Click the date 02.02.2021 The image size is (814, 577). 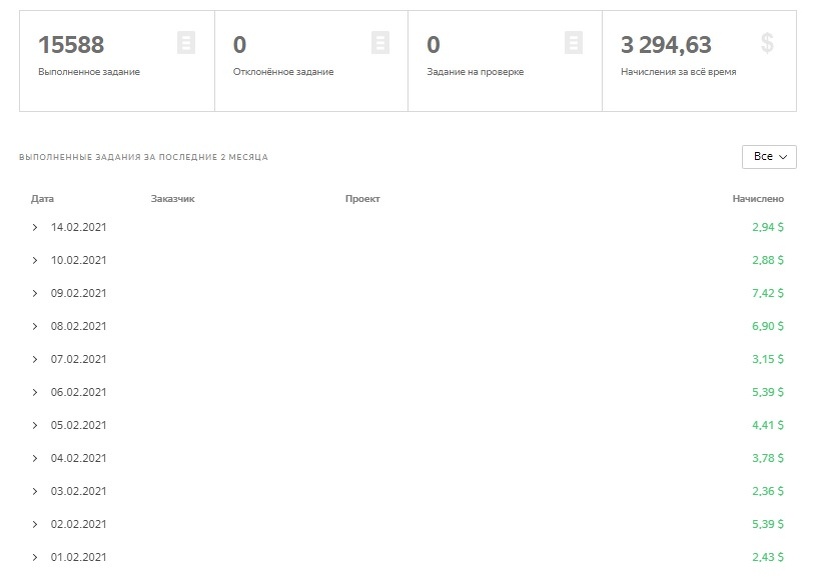[78, 524]
